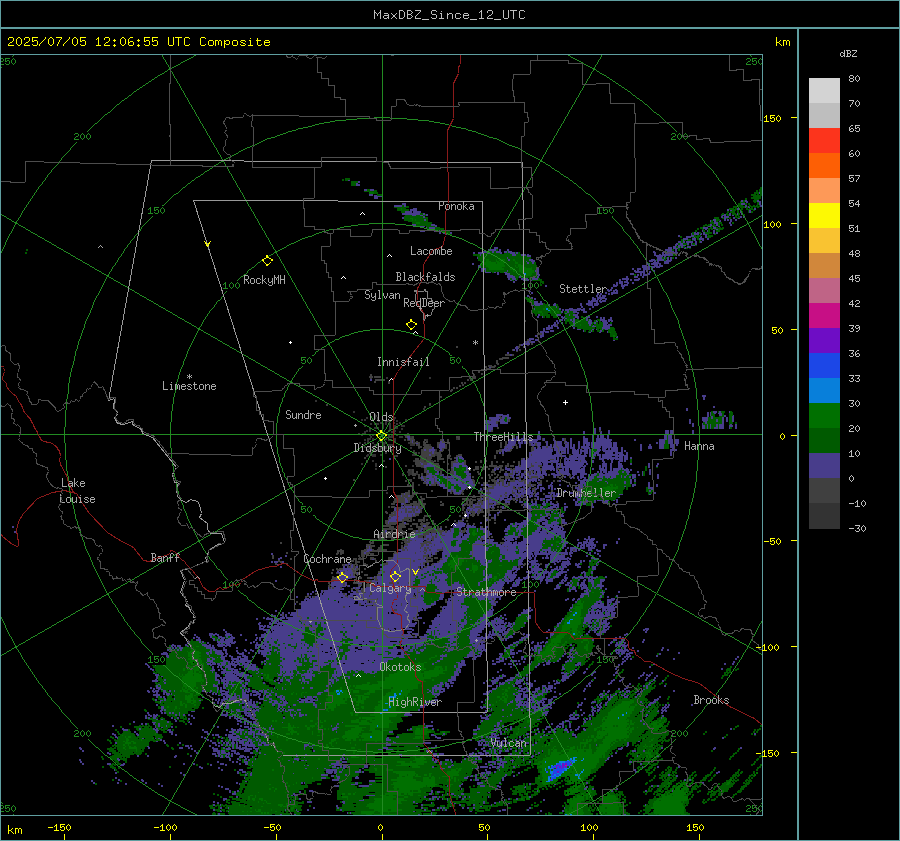Click the Lake Louise label
The width and height of the screenshot is (900, 841).
coord(77,491)
